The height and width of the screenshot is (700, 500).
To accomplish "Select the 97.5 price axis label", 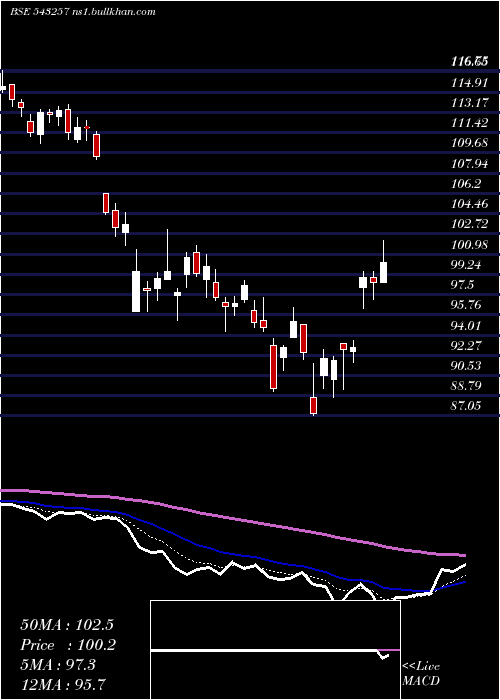I will 462,285.
